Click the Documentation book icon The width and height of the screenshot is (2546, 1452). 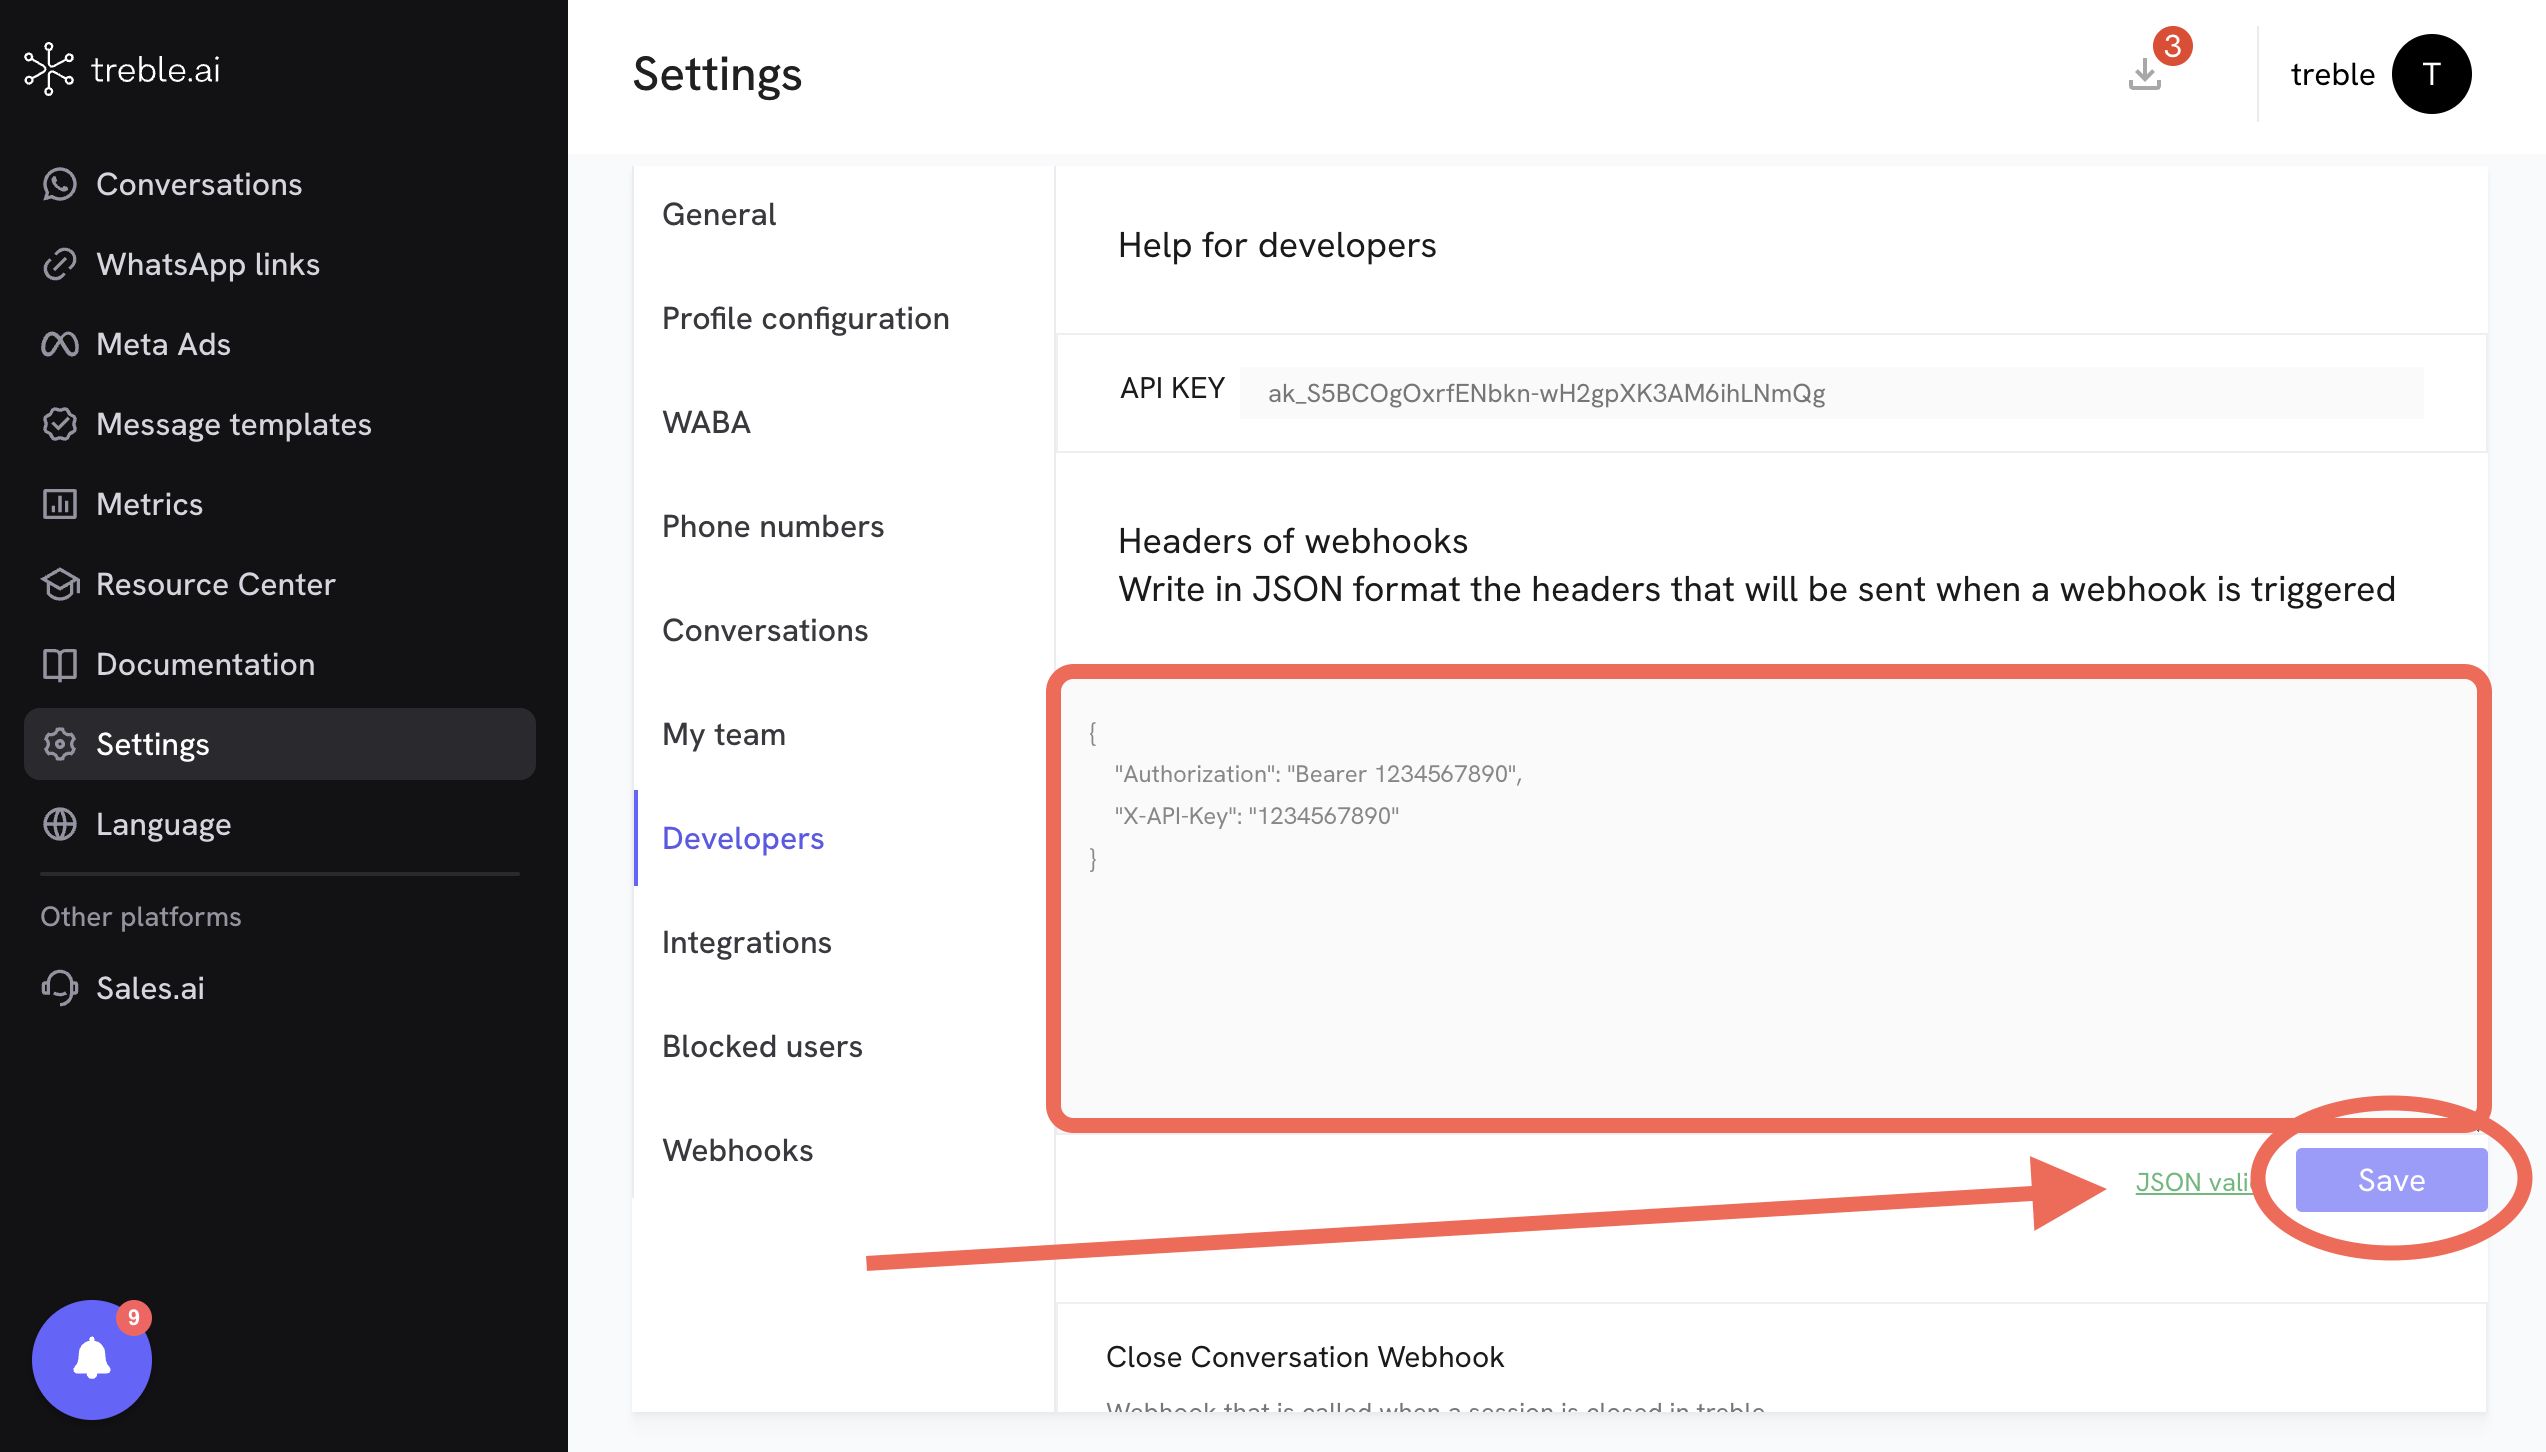[60, 664]
